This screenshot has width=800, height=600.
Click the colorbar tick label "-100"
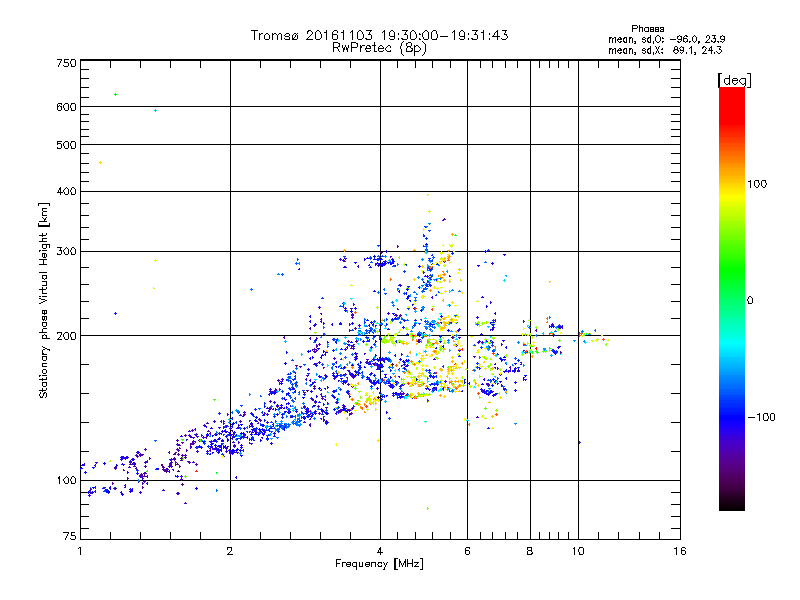pyautogui.click(x=761, y=417)
